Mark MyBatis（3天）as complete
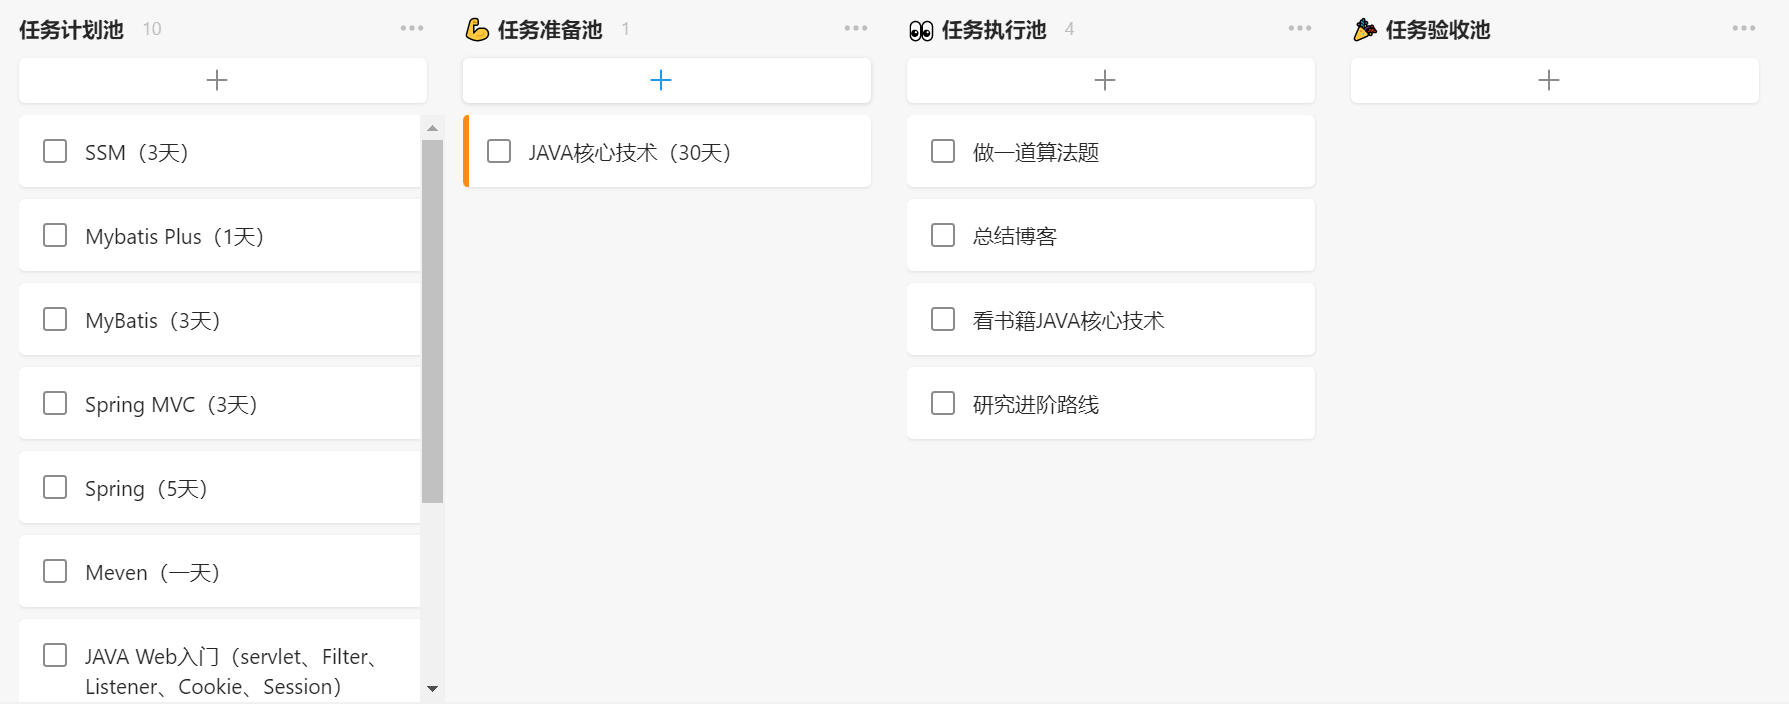Image resolution: width=1789 pixels, height=704 pixels. 55,319
